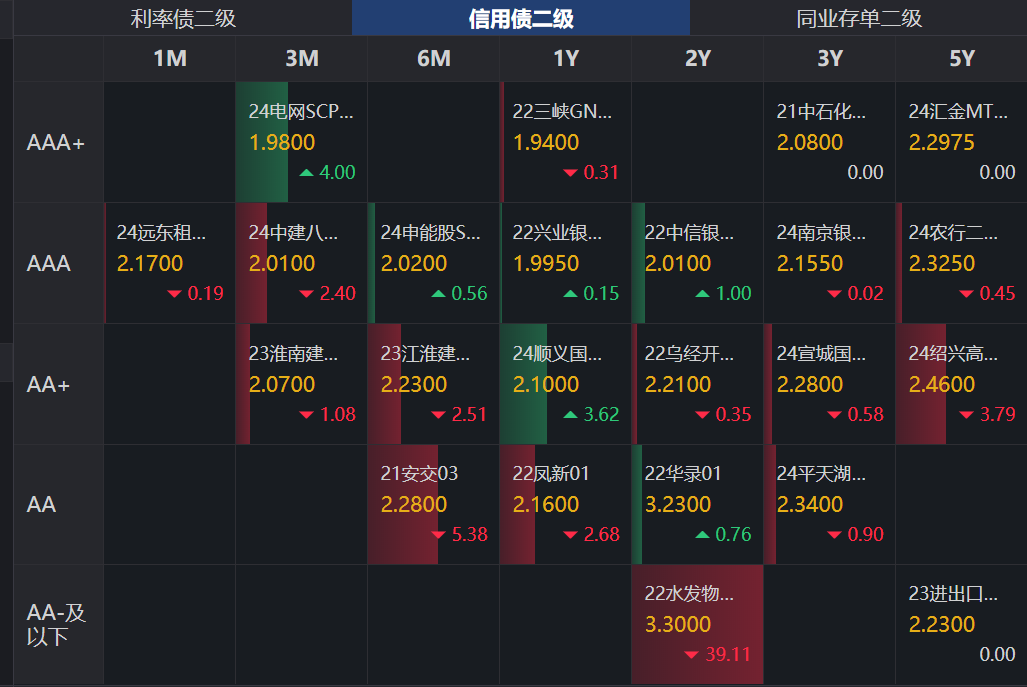Image resolution: width=1027 pixels, height=687 pixels.
Task: Select the active 信用债二级 tab
Action: [x=520, y=18]
